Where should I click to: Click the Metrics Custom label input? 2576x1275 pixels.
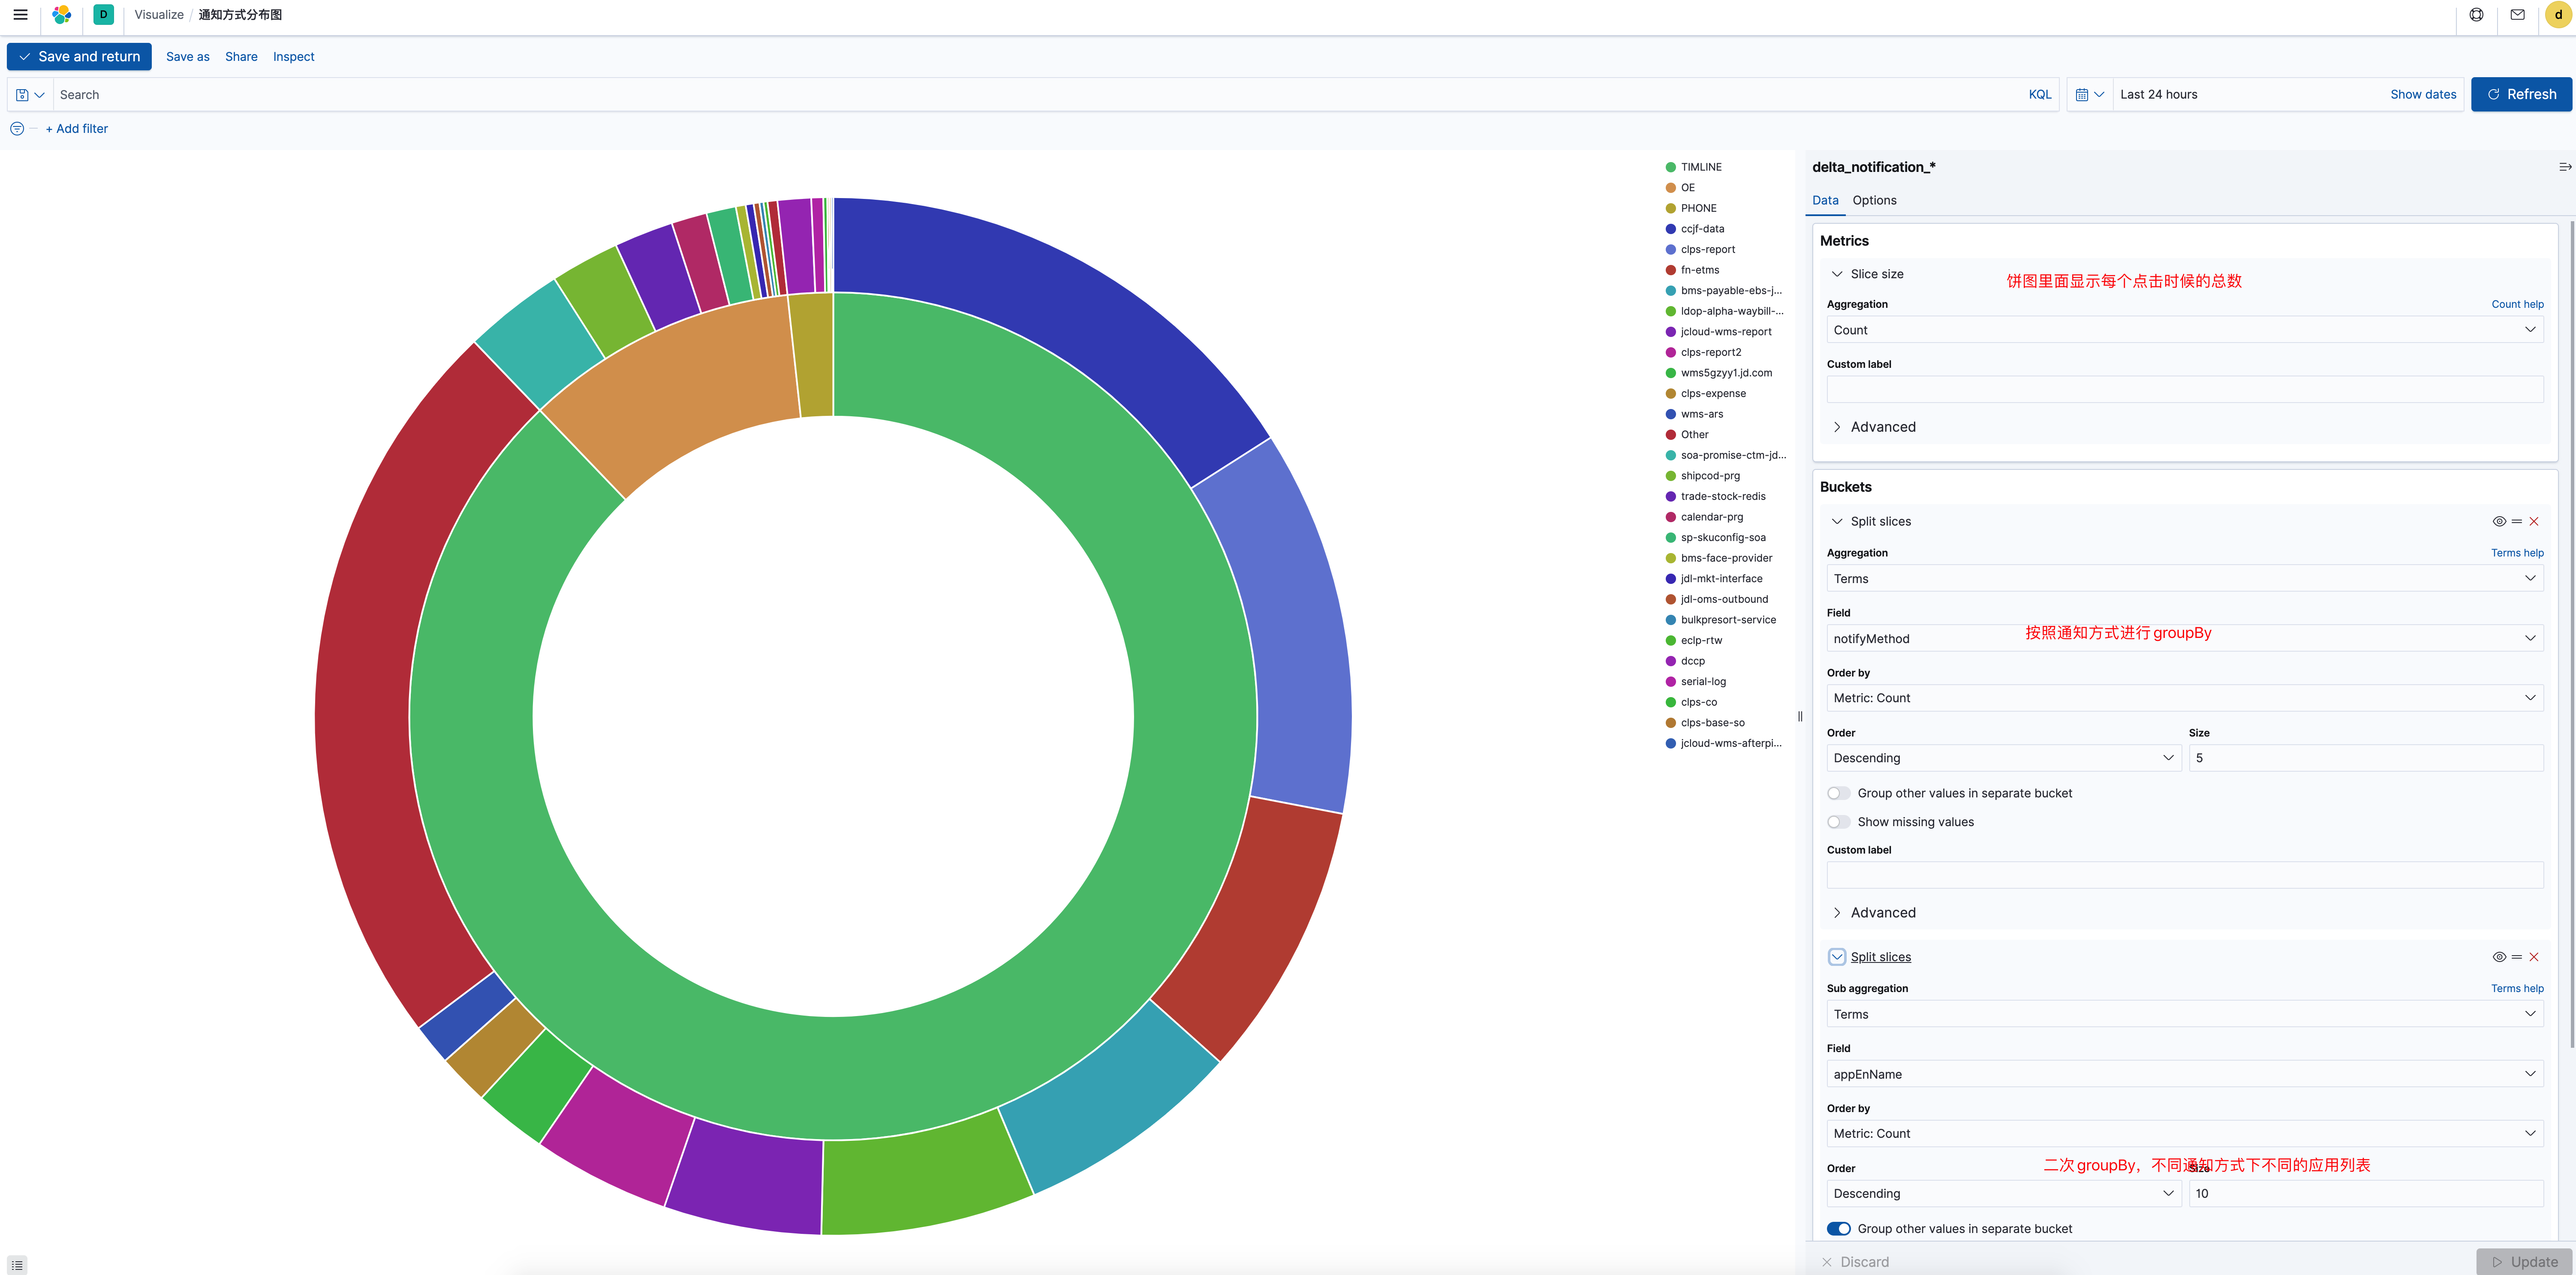point(2184,390)
